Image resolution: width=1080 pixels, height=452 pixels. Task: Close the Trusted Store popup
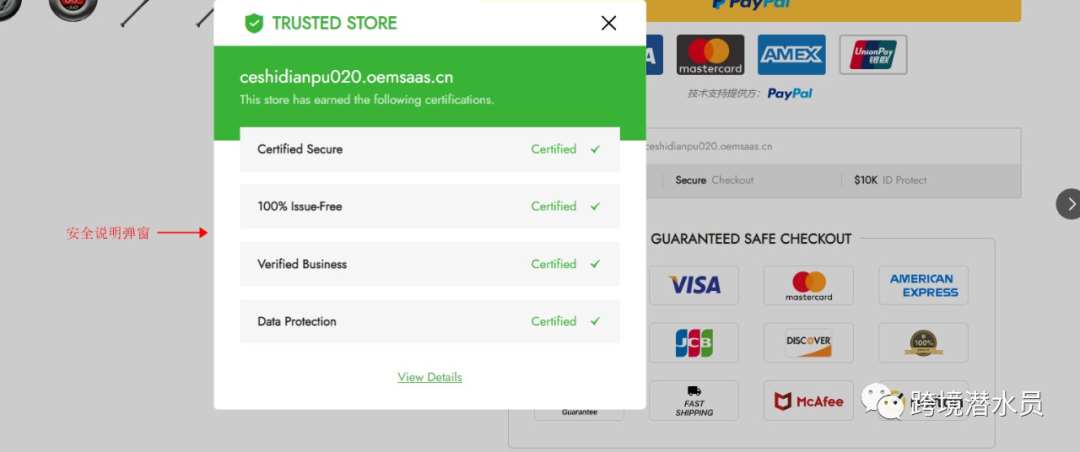click(x=608, y=23)
